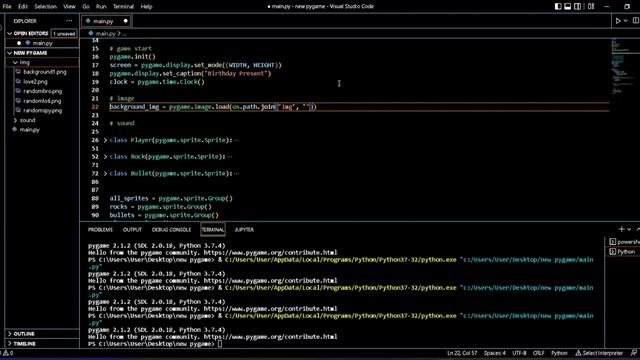Image resolution: width=640 pixels, height=360 pixels.
Task: Switch to the Jupyter panel tab
Action: pyautogui.click(x=244, y=230)
